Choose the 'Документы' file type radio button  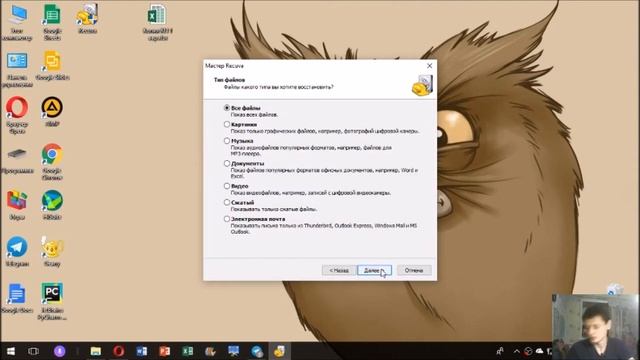[x=227, y=163]
